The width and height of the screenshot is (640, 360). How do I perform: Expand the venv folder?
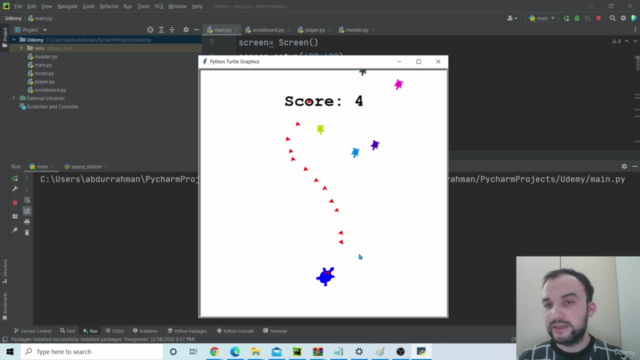click(21, 48)
